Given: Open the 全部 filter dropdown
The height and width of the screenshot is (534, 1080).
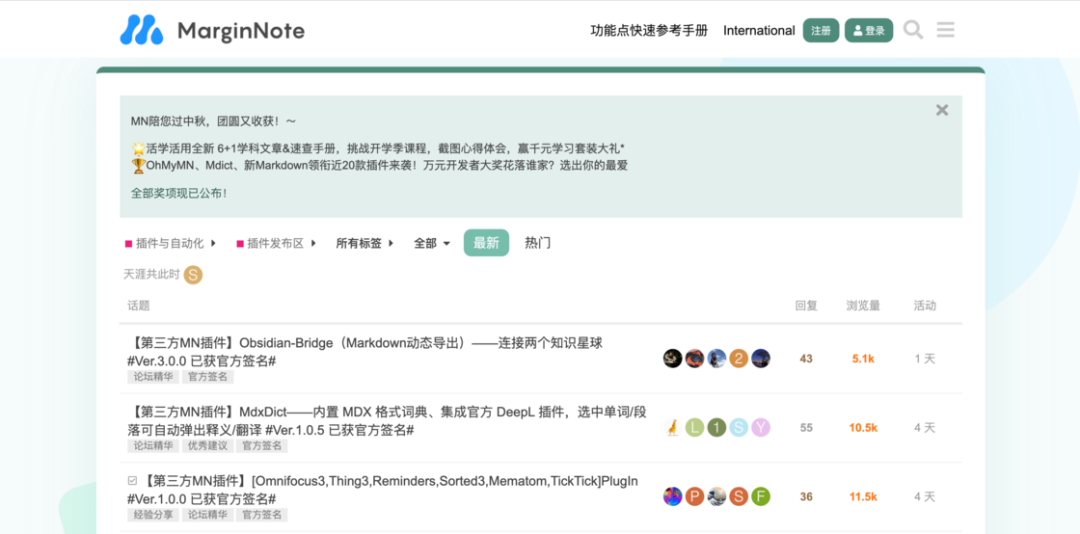Looking at the screenshot, I should click(x=432, y=243).
